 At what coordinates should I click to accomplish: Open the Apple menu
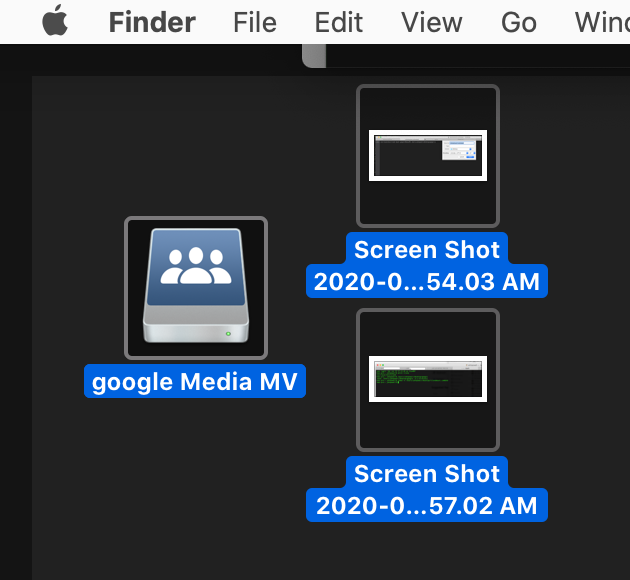tap(55, 21)
